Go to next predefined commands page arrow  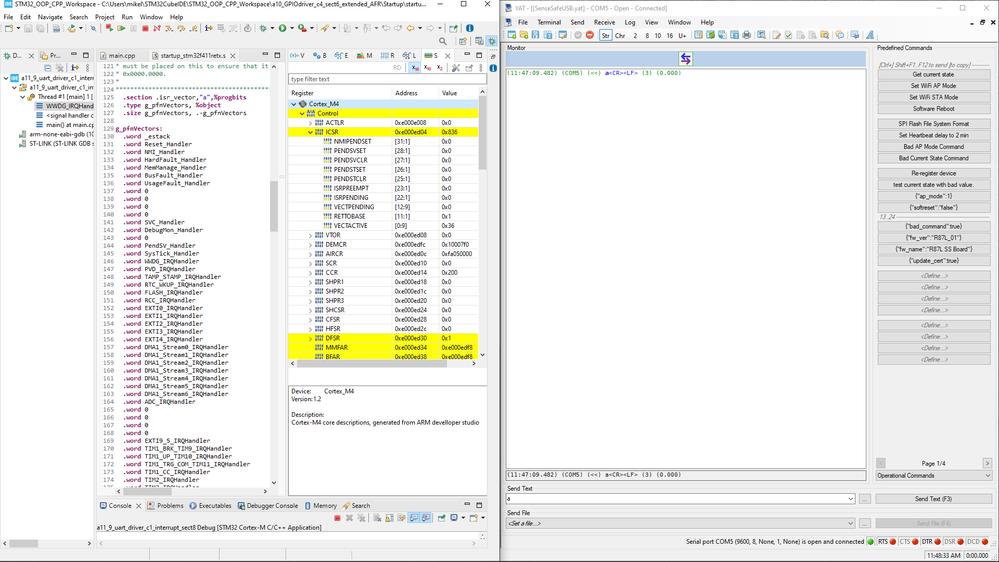(x=987, y=463)
